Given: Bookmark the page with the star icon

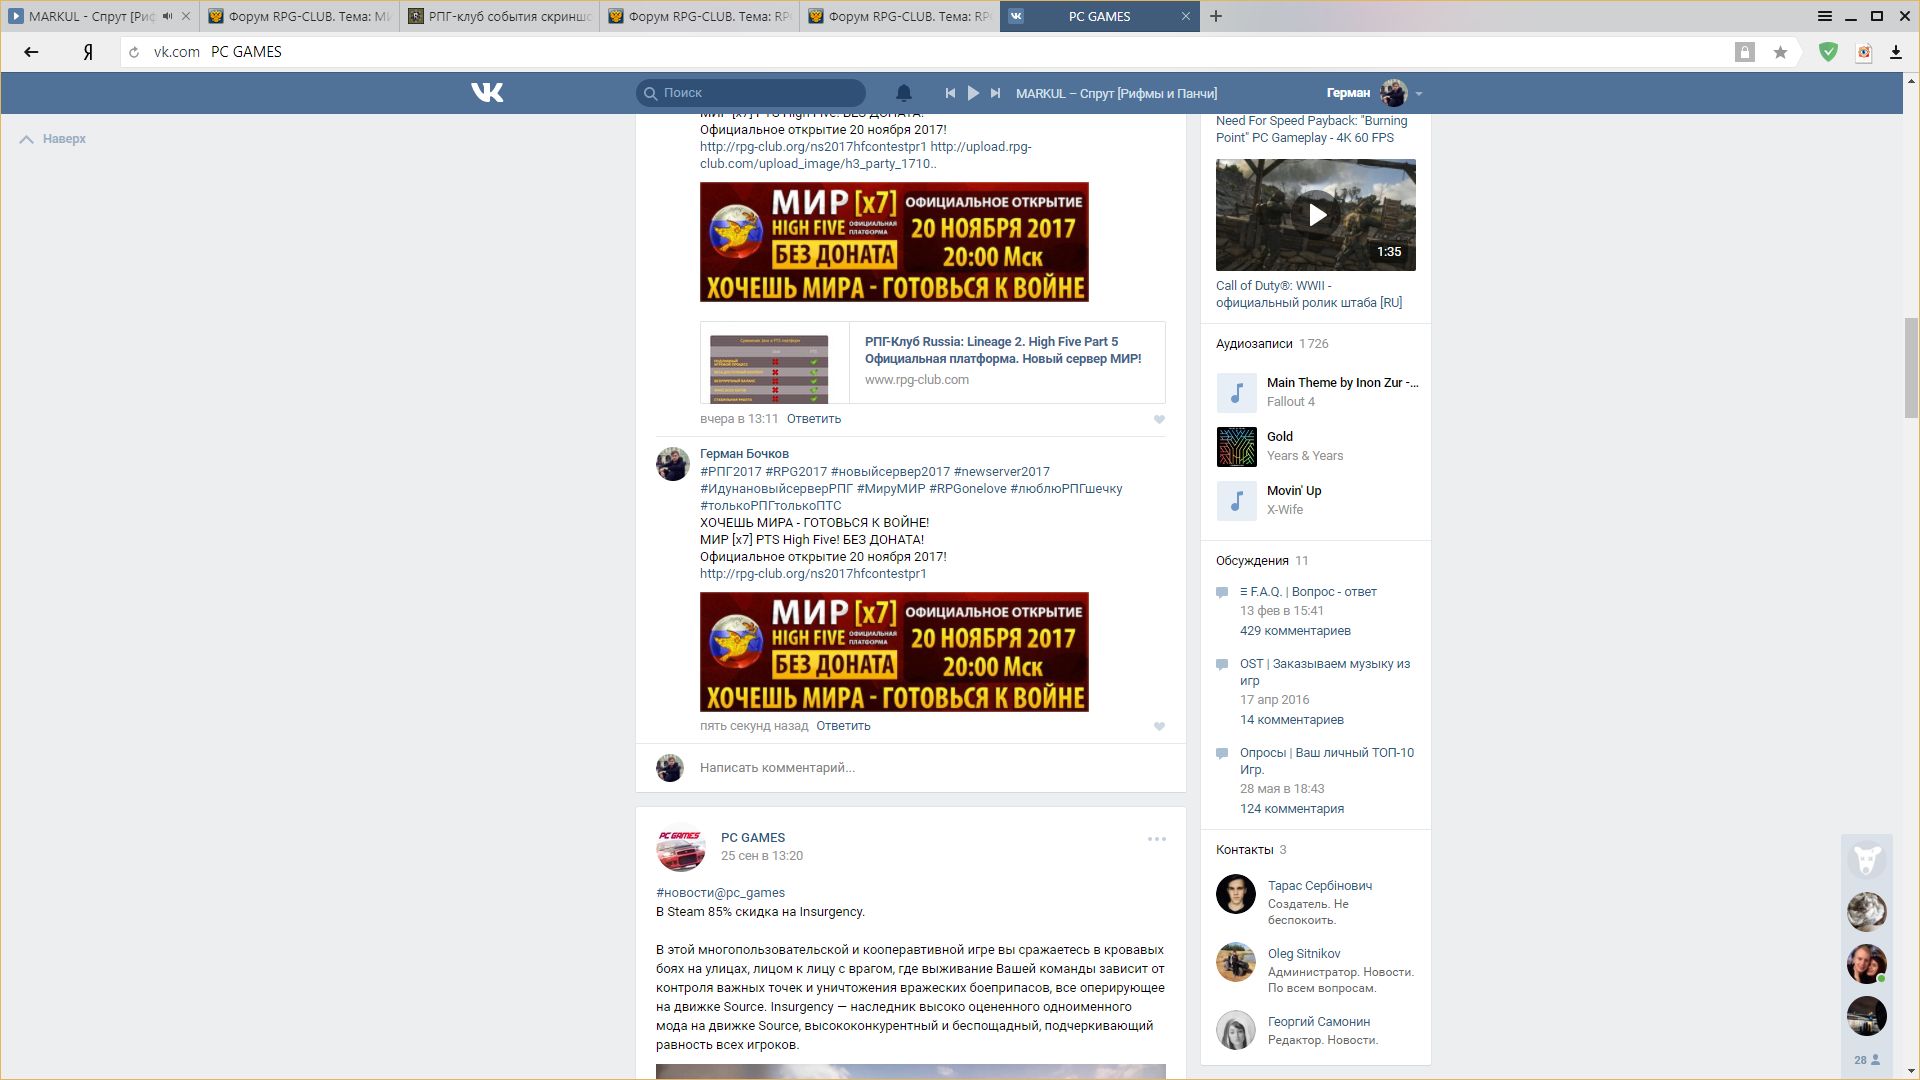Looking at the screenshot, I should click(1780, 52).
